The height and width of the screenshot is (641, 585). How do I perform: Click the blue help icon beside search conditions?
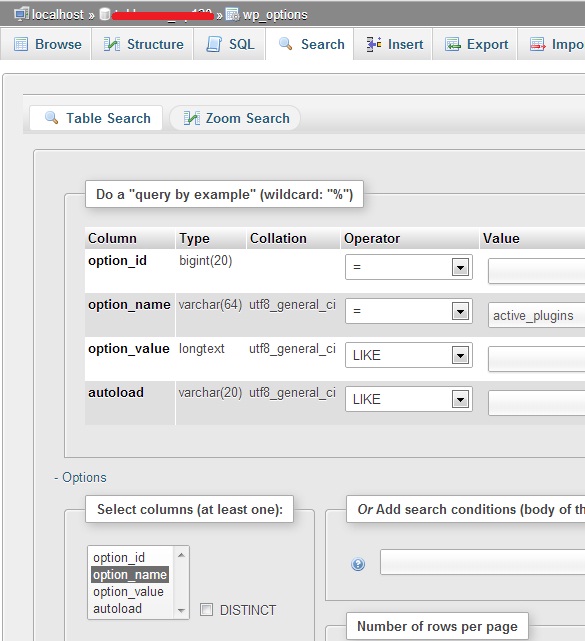click(358, 564)
